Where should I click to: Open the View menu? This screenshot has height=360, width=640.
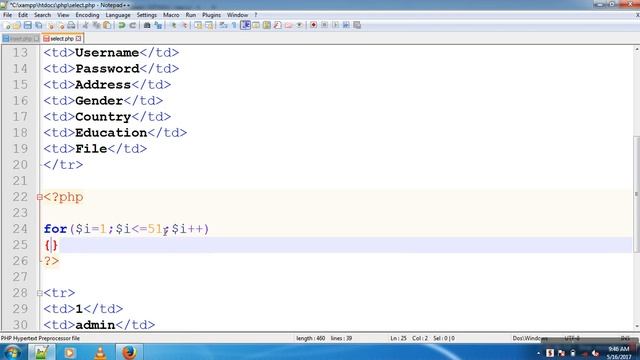(x=63, y=15)
